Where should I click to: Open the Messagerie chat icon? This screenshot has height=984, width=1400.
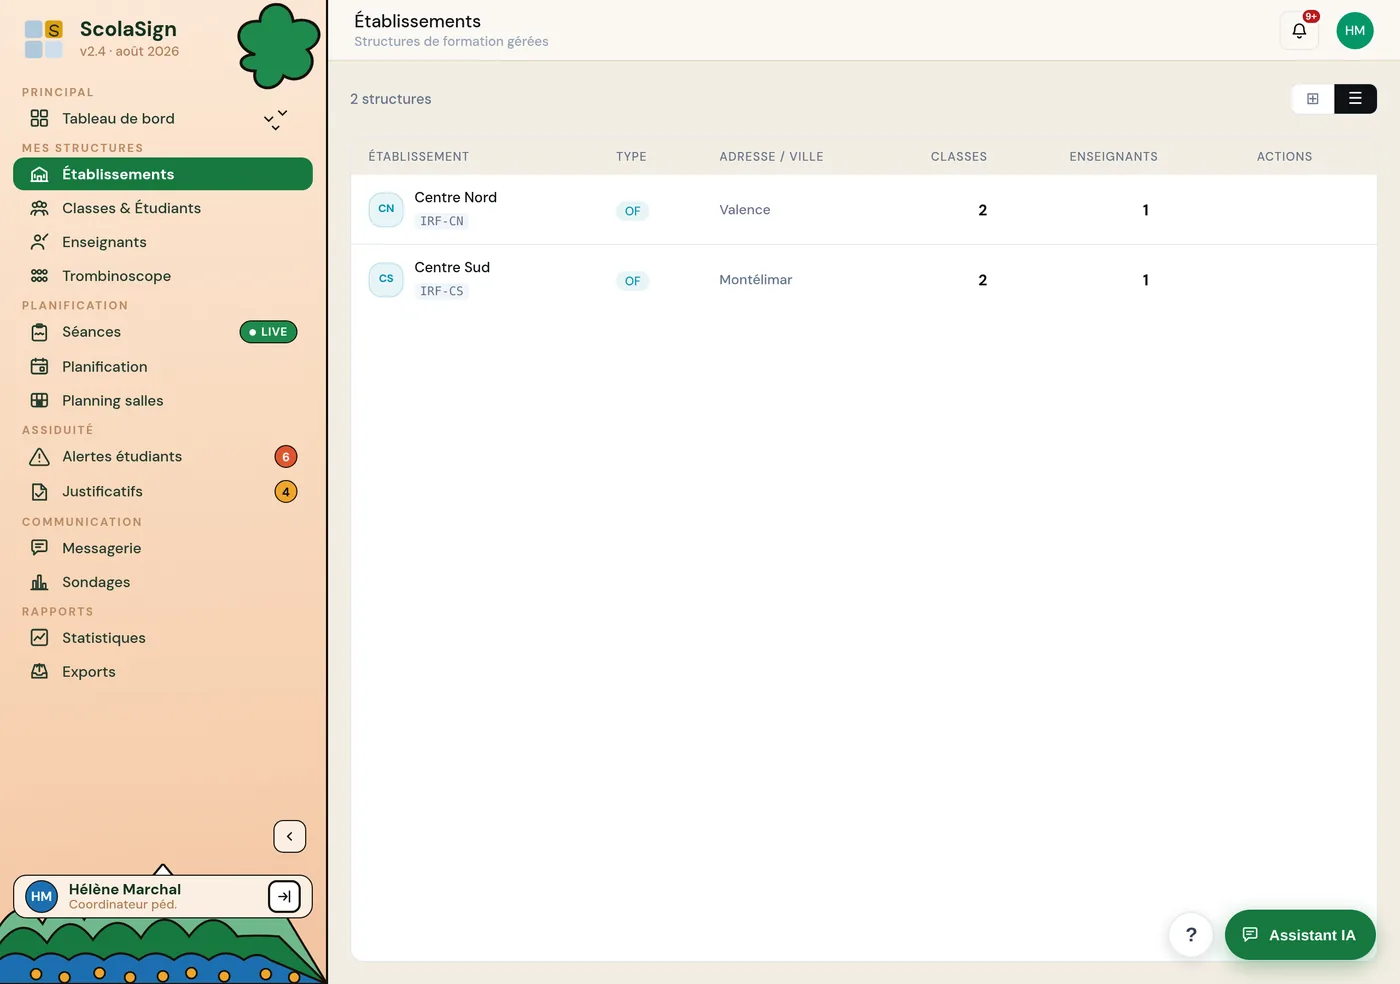tap(39, 548)
